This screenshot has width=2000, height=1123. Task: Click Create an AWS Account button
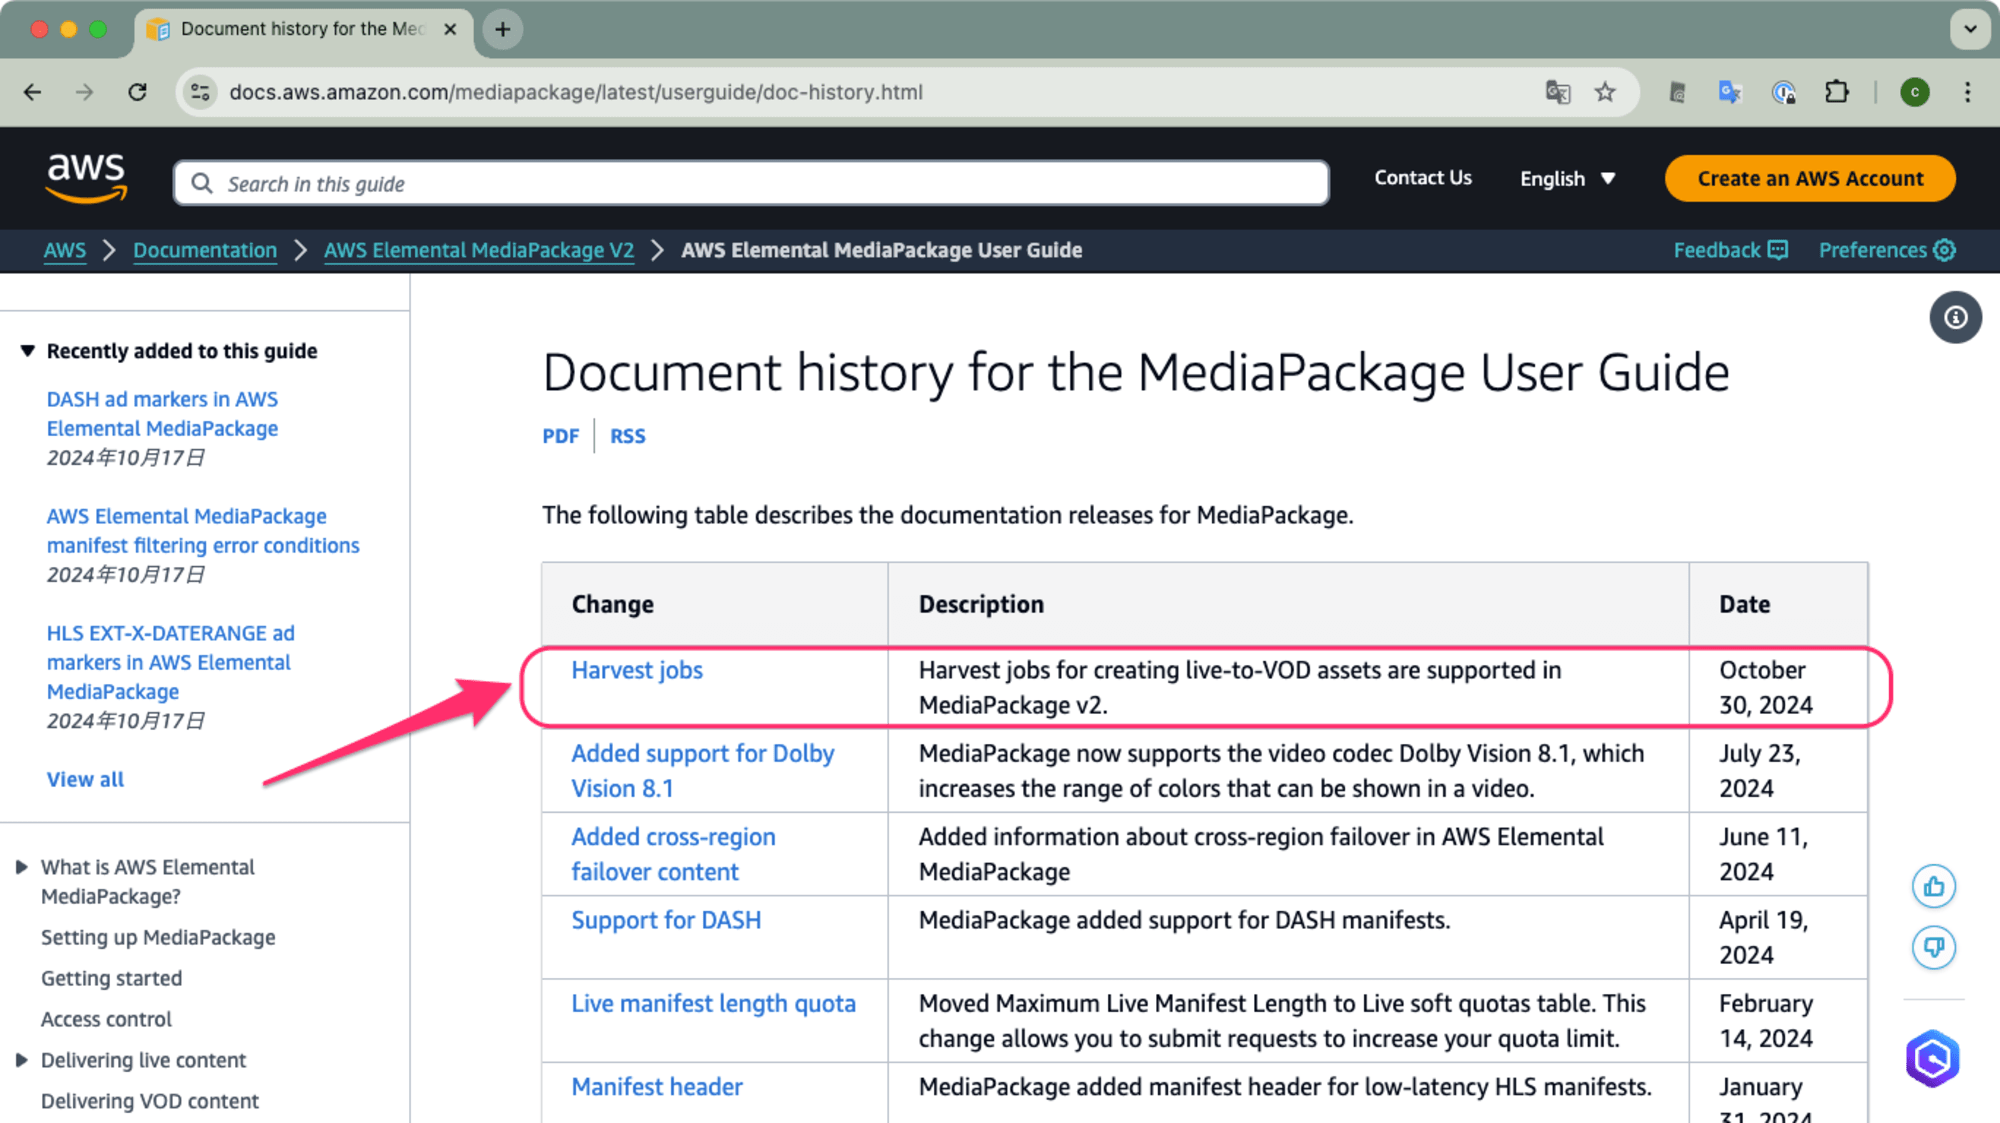[1810, 178]
